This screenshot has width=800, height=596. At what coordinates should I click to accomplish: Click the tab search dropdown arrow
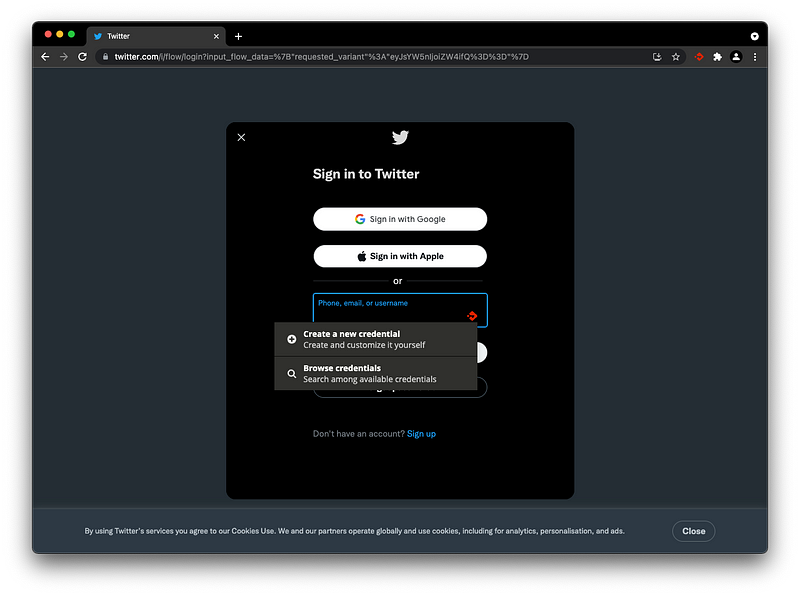(x=754, y=36)
